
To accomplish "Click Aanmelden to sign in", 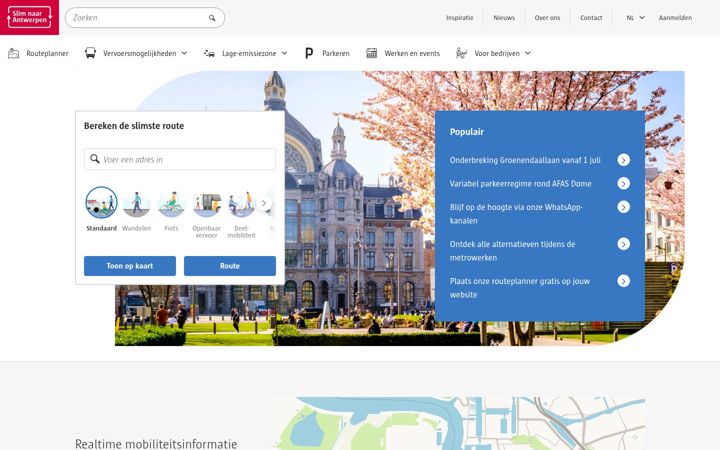I will tap(675, 18).
